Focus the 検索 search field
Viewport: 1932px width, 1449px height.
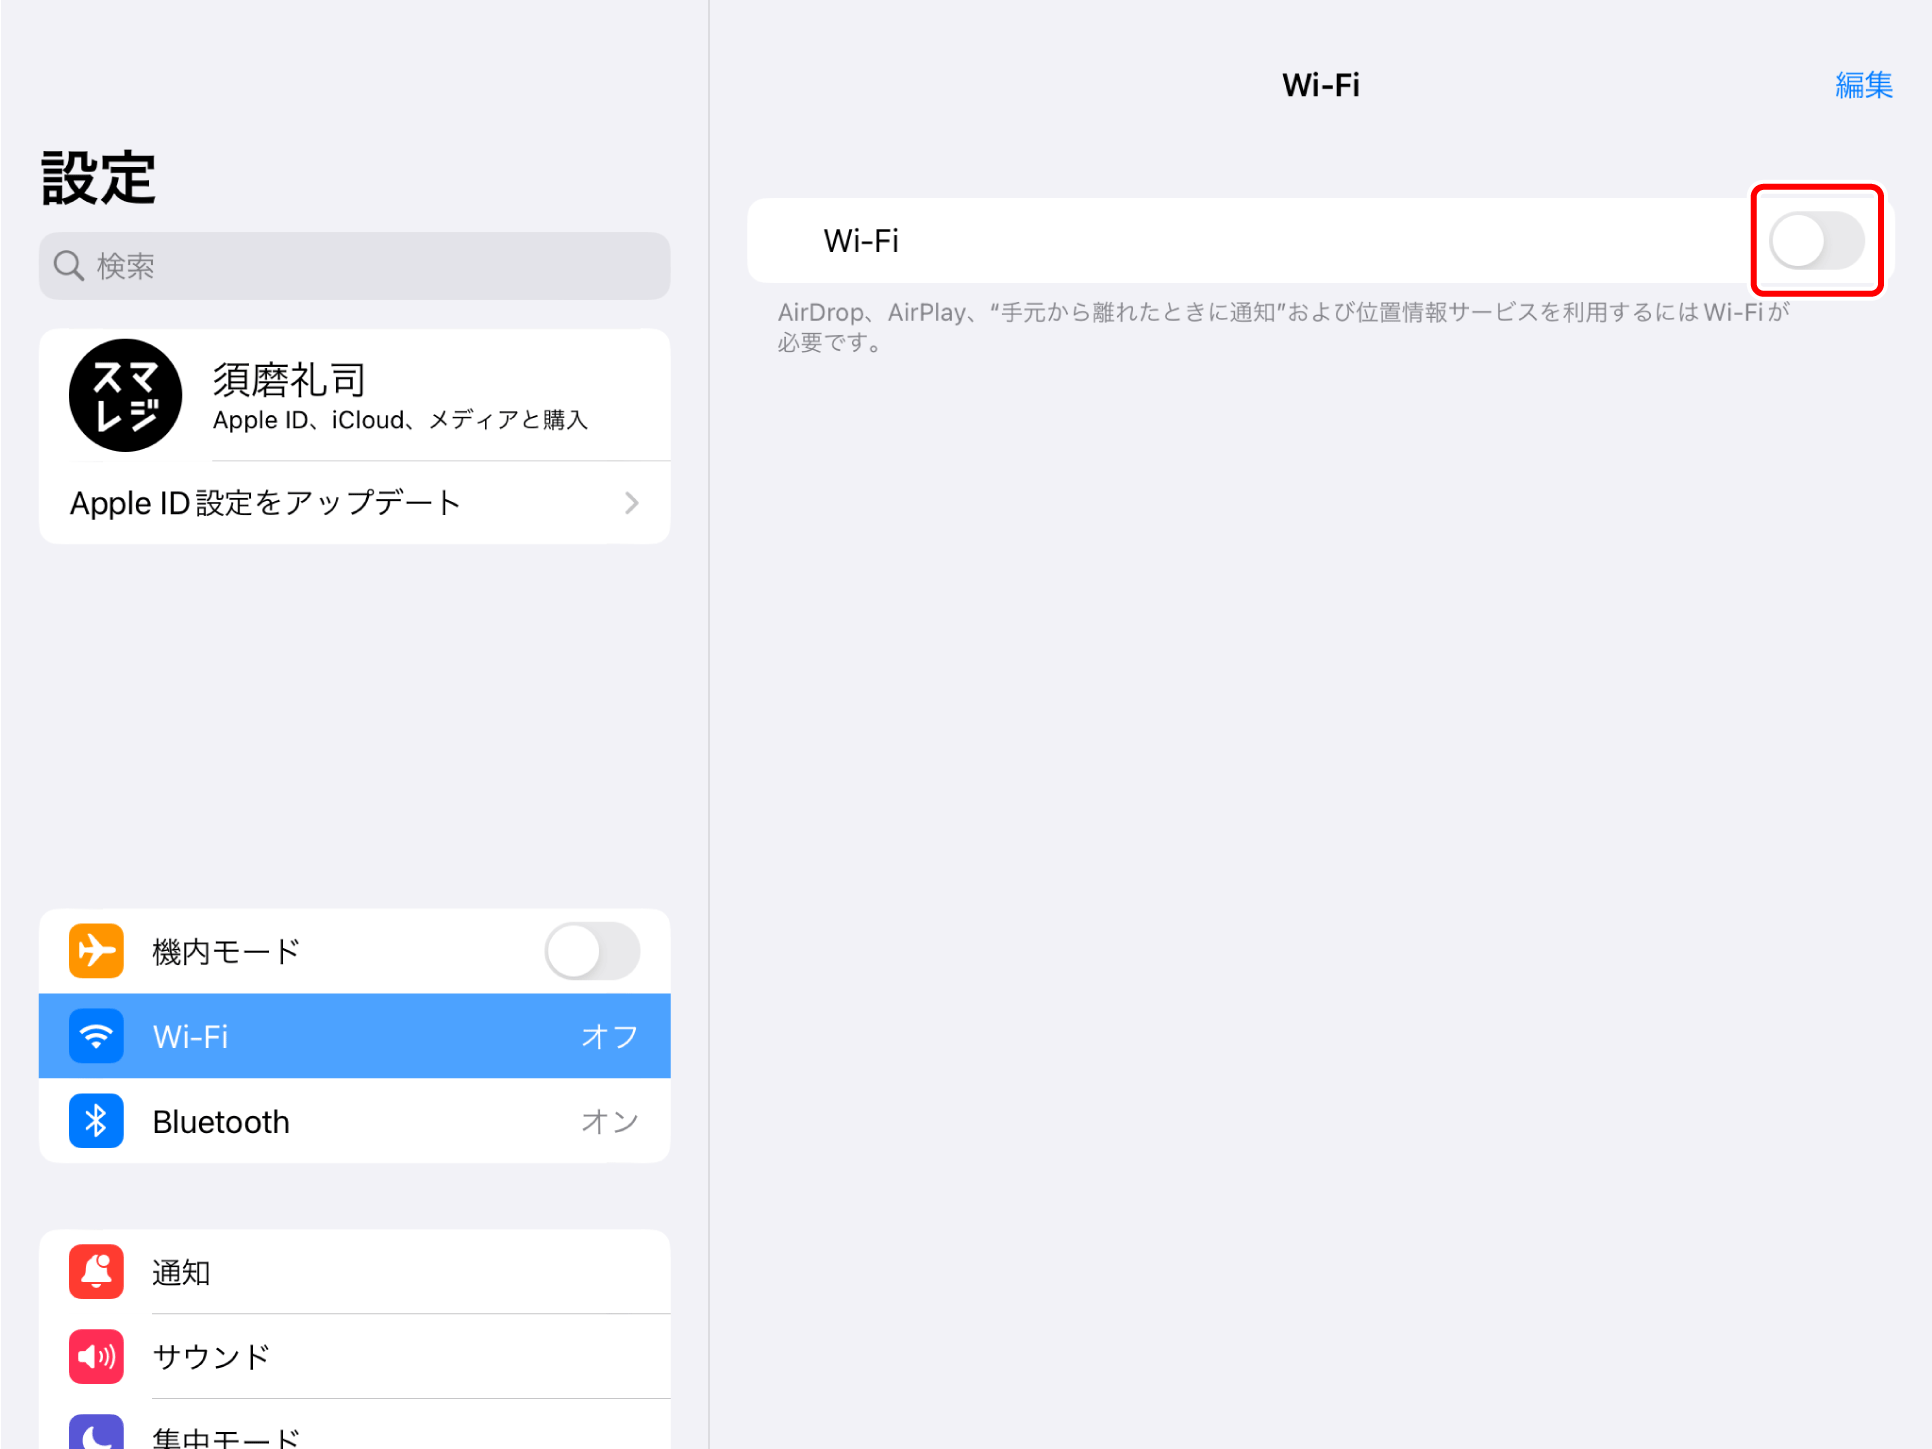(355, 266)
